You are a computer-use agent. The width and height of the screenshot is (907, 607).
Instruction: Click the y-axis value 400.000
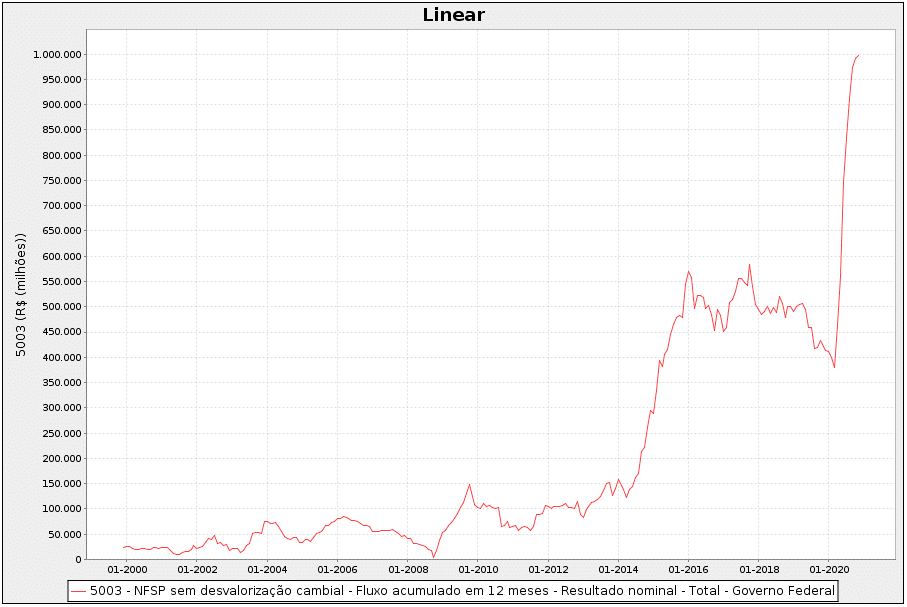coord(61,358)
